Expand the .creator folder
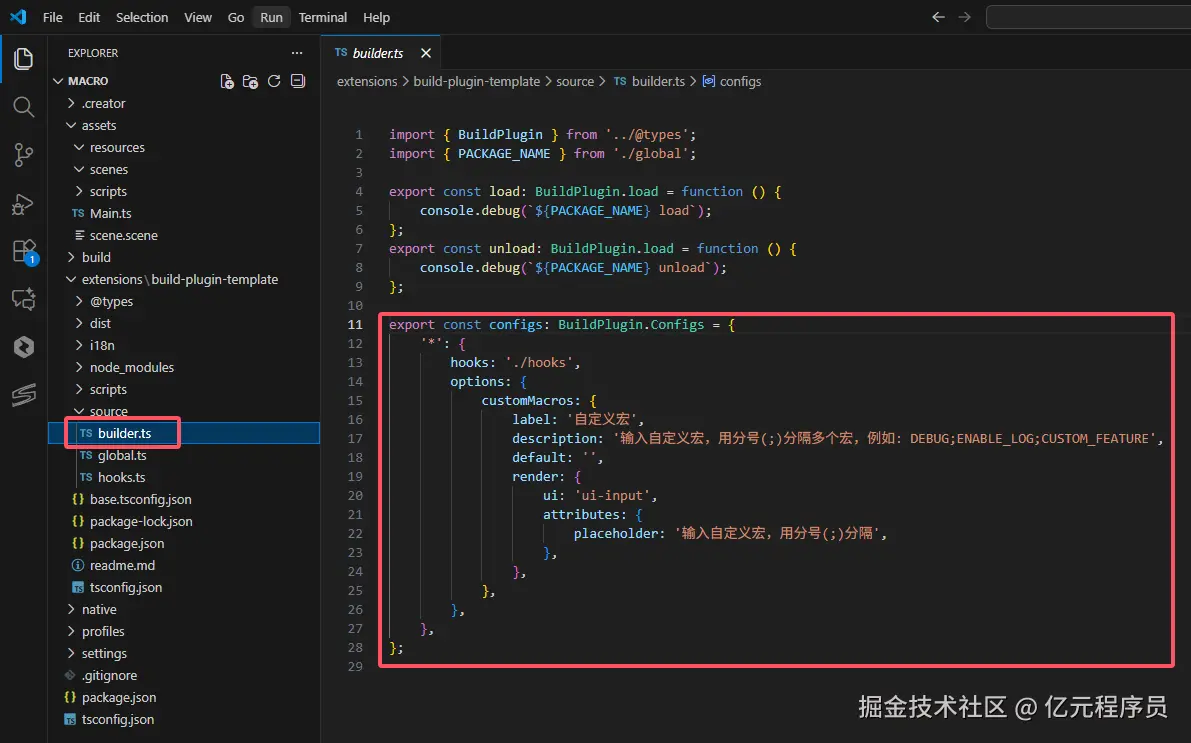 104,103
